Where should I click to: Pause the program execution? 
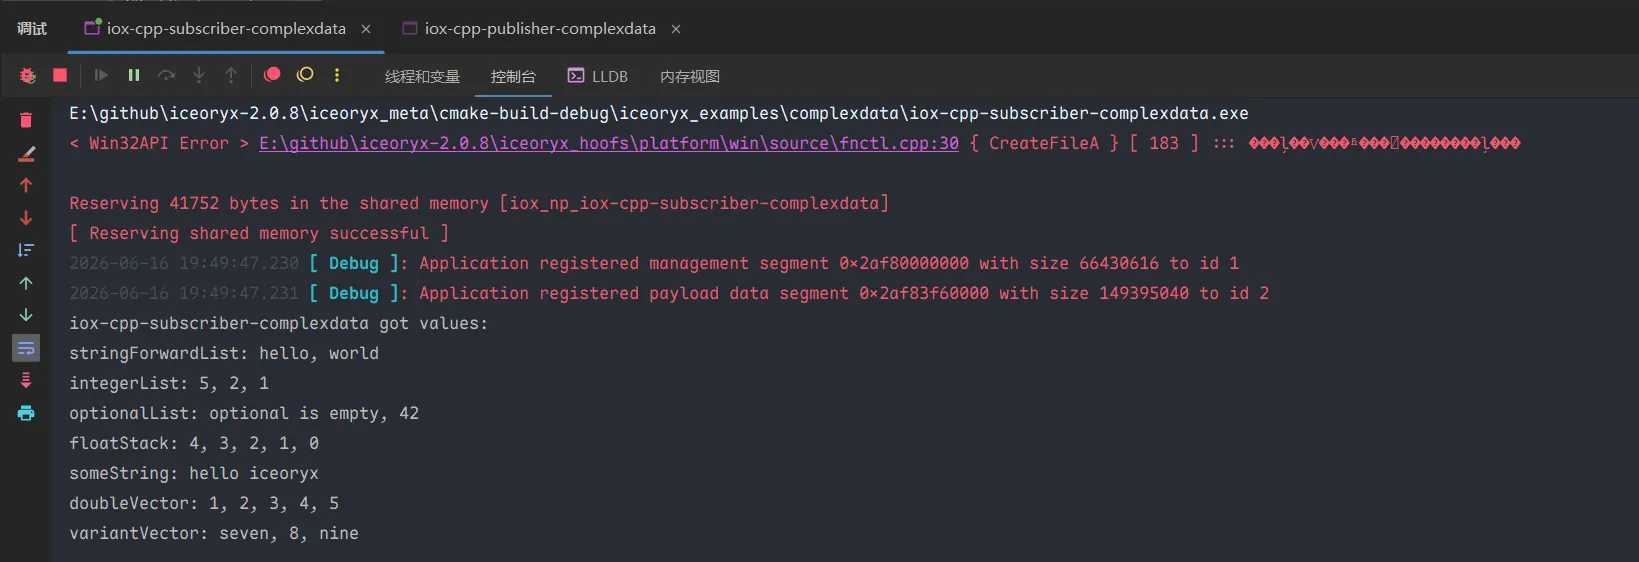click(134, 75)
